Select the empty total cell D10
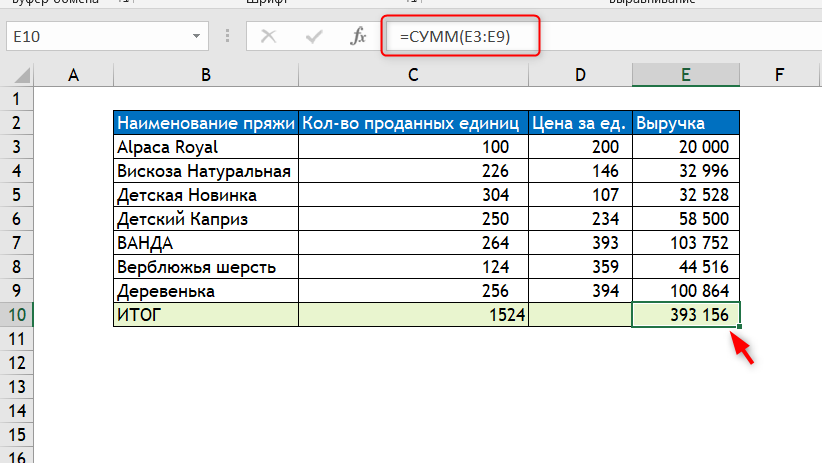This screenshot has height=463, width=822. (580, 315)
